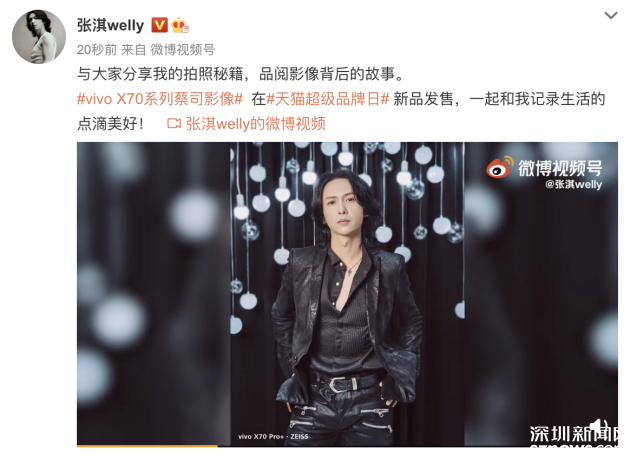Click the @张淇welly watermark on video
Screen dimensions: 630x456
pos(573,184)
